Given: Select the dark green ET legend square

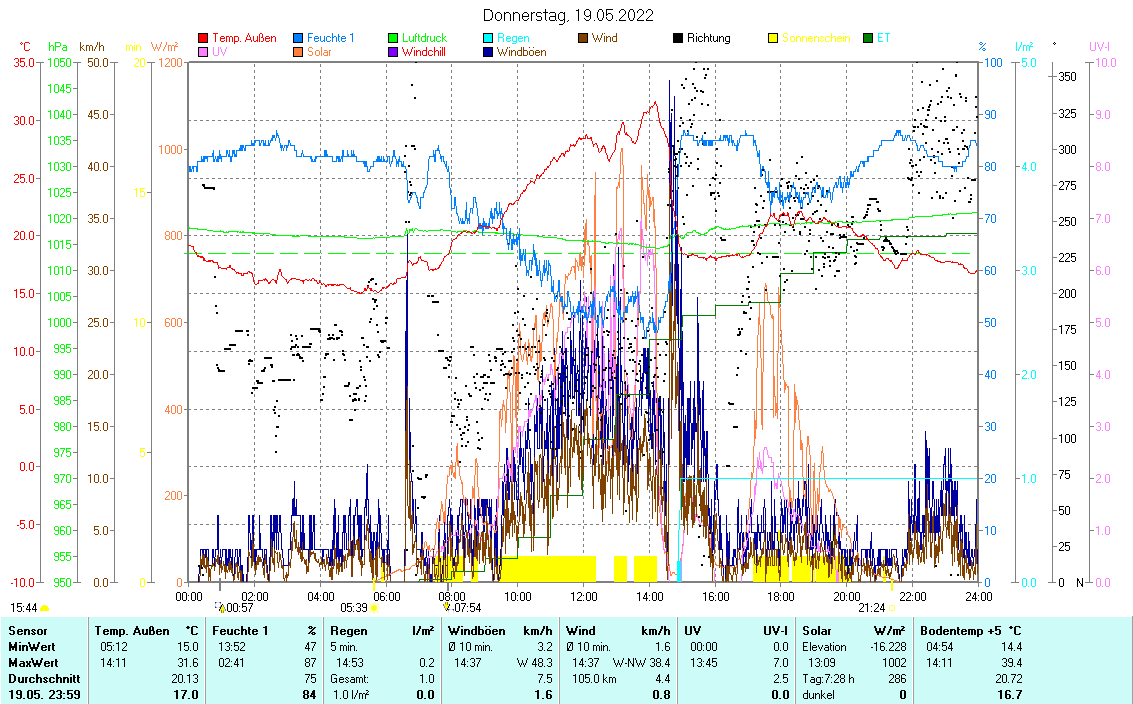Looking at the screenshot, I should 866,39.
